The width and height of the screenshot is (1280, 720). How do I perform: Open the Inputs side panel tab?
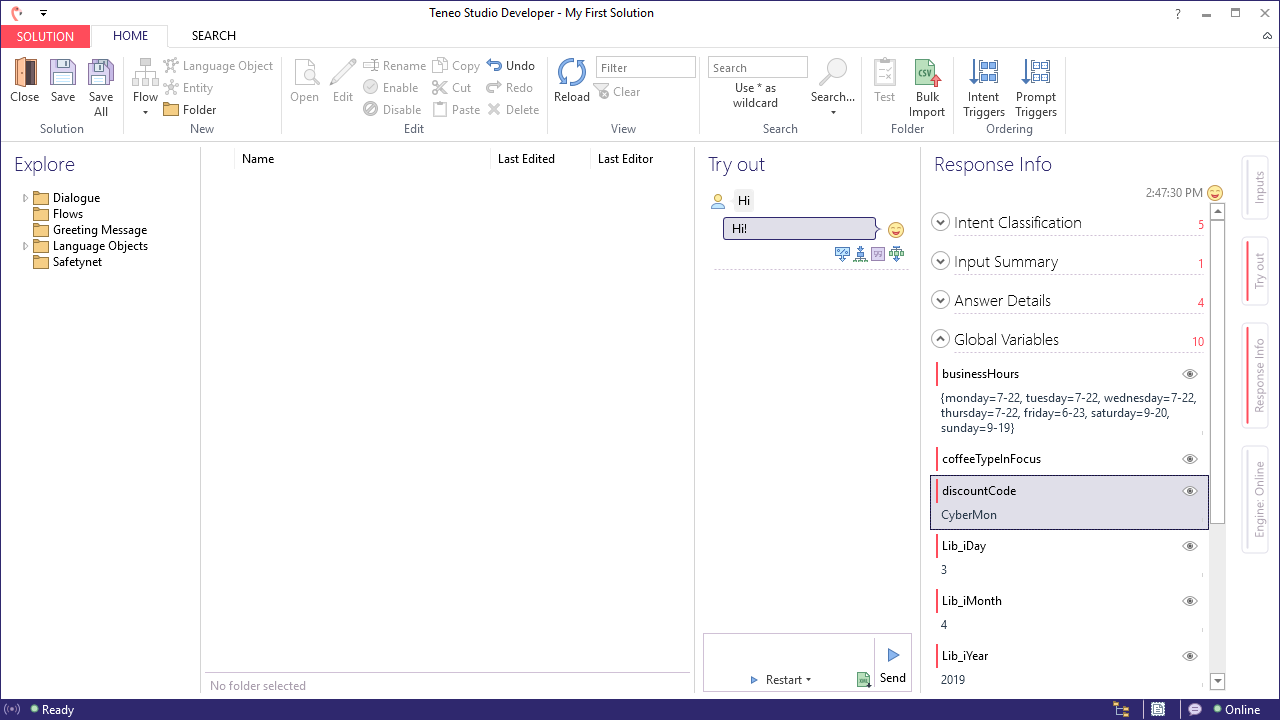point(1255,187)
